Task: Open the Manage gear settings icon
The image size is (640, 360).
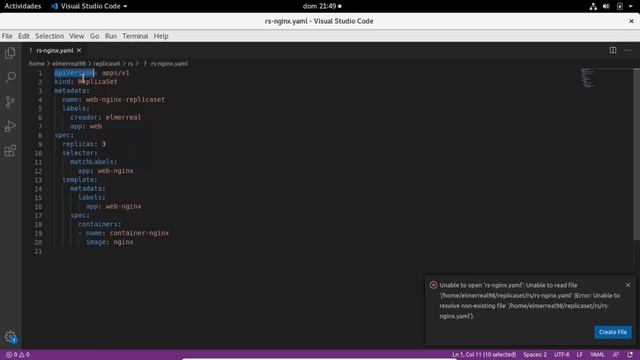Action: (10, 337)
